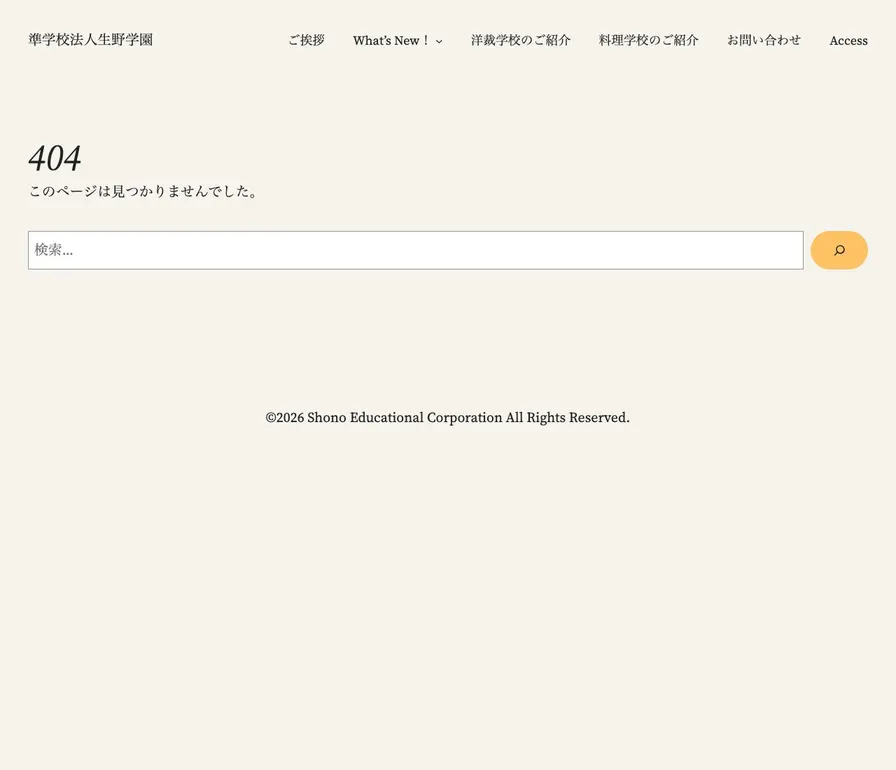Open the お問い合わせ contact page
Viewport: 896px width, 770px height.
coord(764,41)
